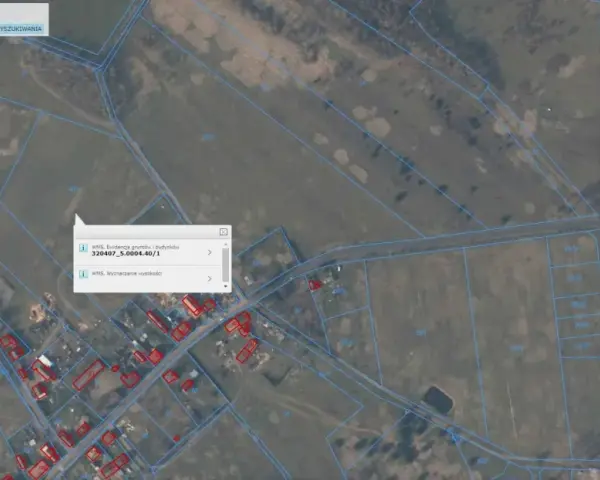Click the dark pond on the map
Viewport: 600px width, 480px height.
[x=439, y=400]
